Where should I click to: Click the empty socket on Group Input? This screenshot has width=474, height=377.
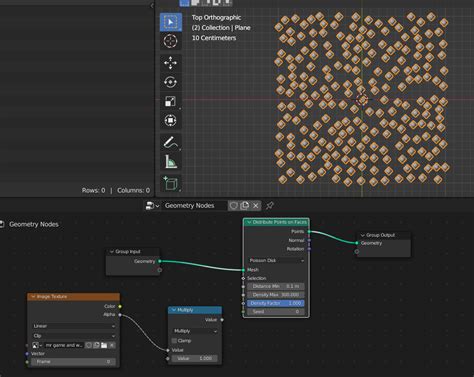[160, 270]
